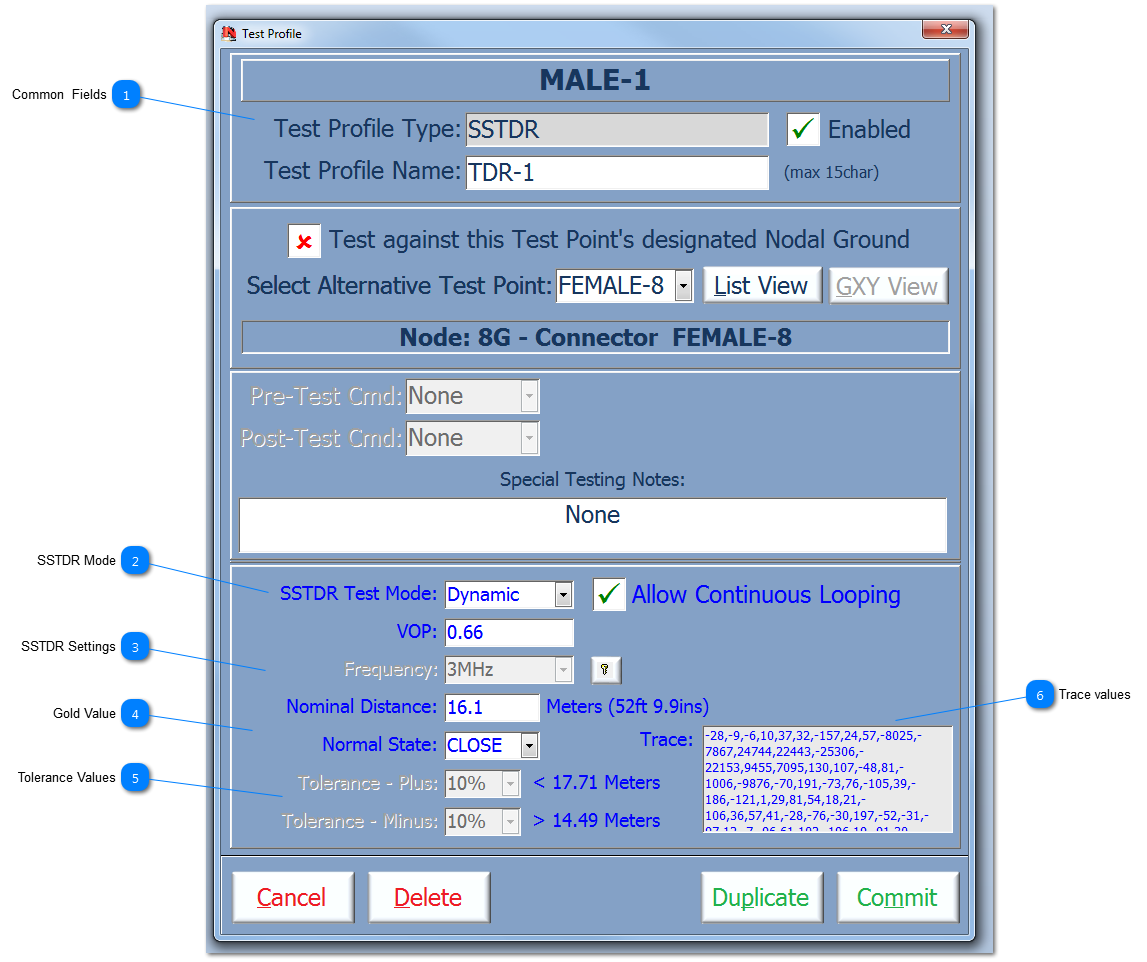The height and width of the screenshot is (962, 1147).
Task: Delete the TDR-1 profile
Action: point(429,896)
